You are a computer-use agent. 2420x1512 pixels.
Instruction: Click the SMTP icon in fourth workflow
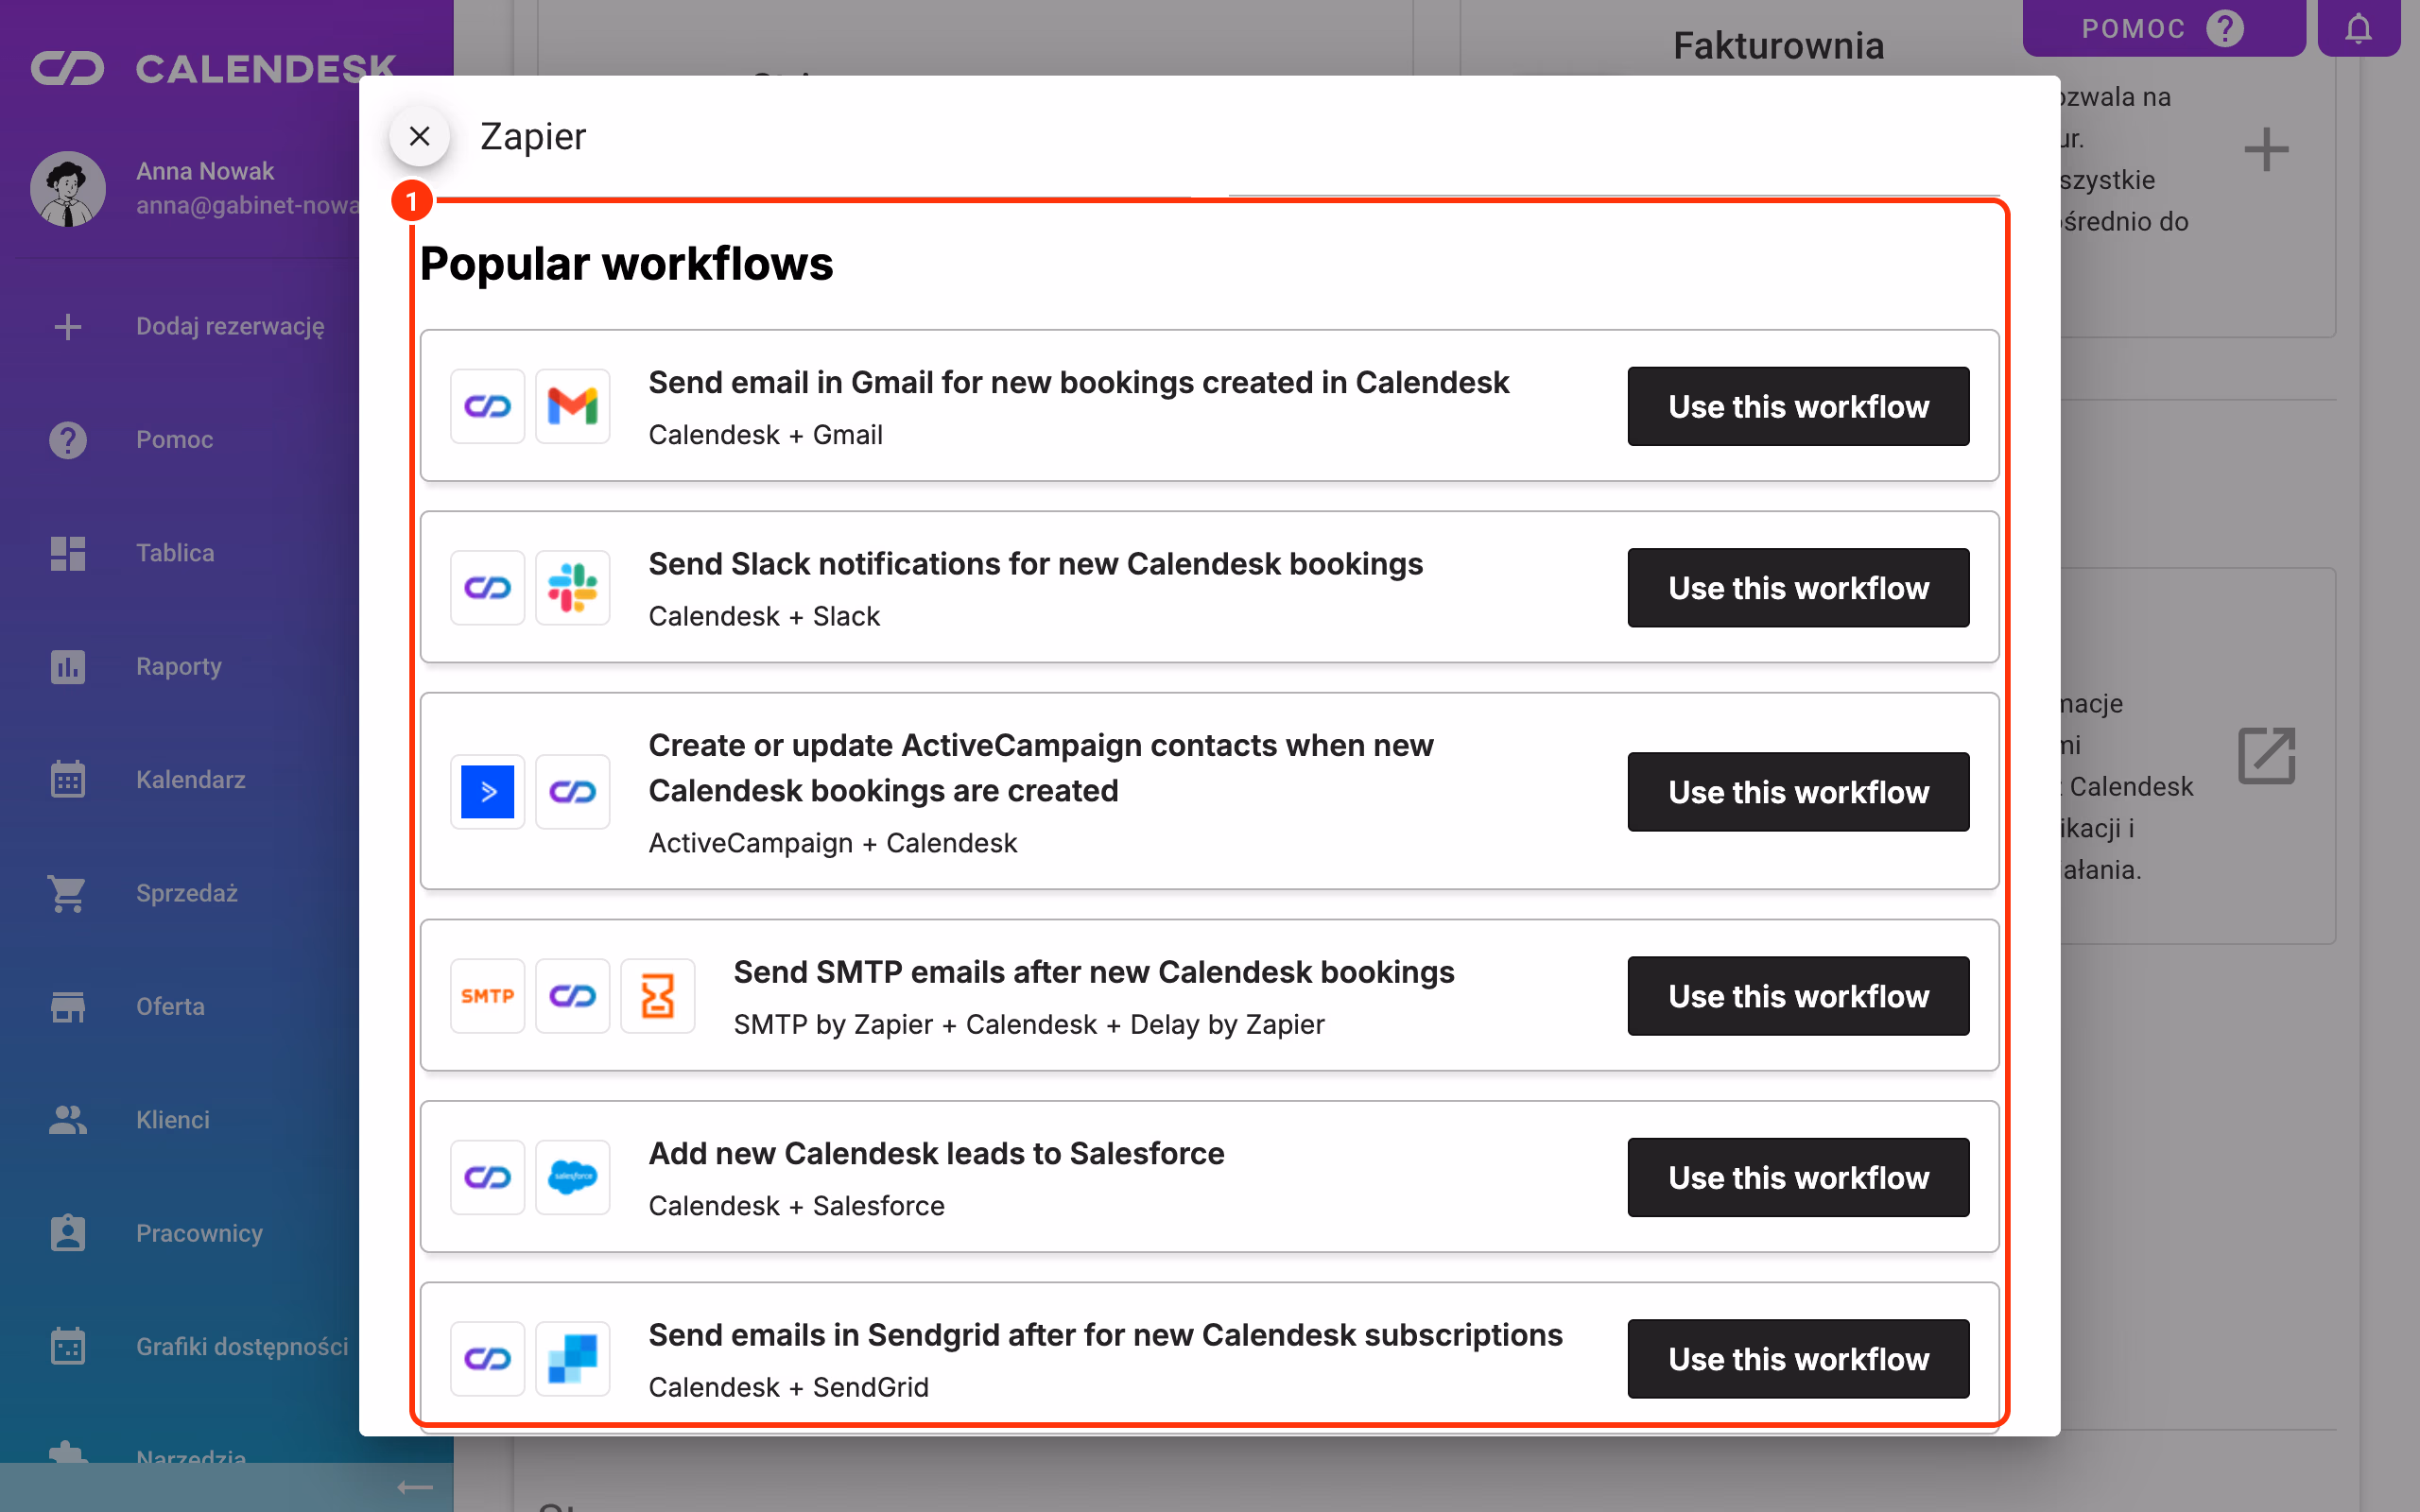487,995
